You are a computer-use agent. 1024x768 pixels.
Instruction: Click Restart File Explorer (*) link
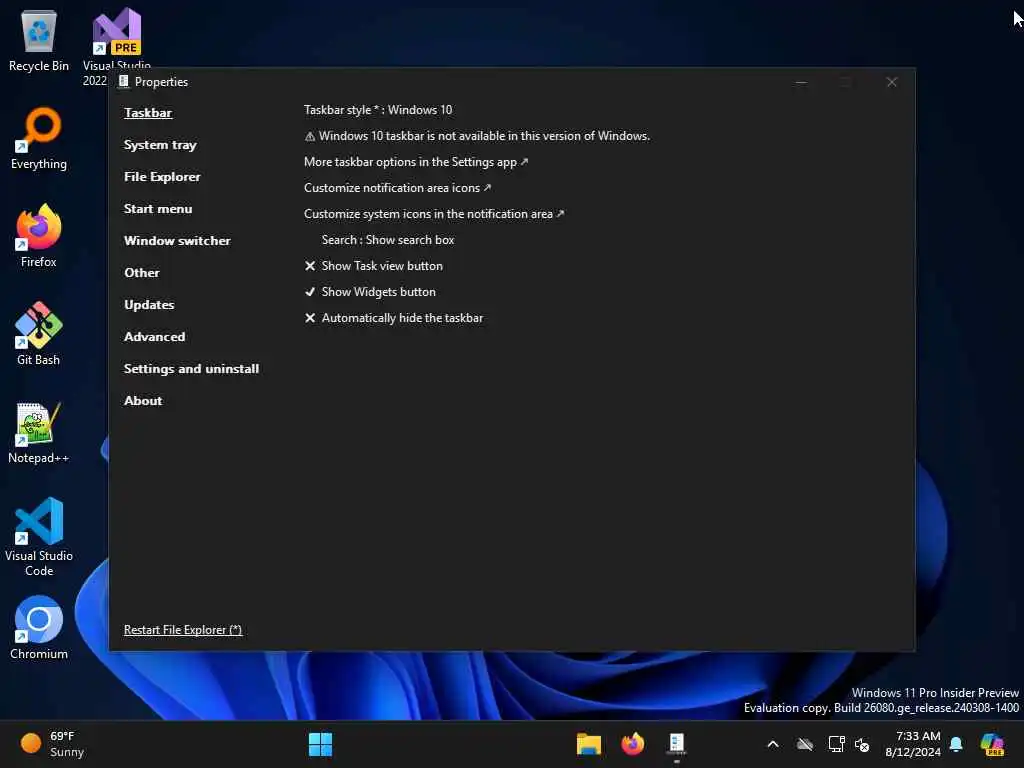coord(183,630)
